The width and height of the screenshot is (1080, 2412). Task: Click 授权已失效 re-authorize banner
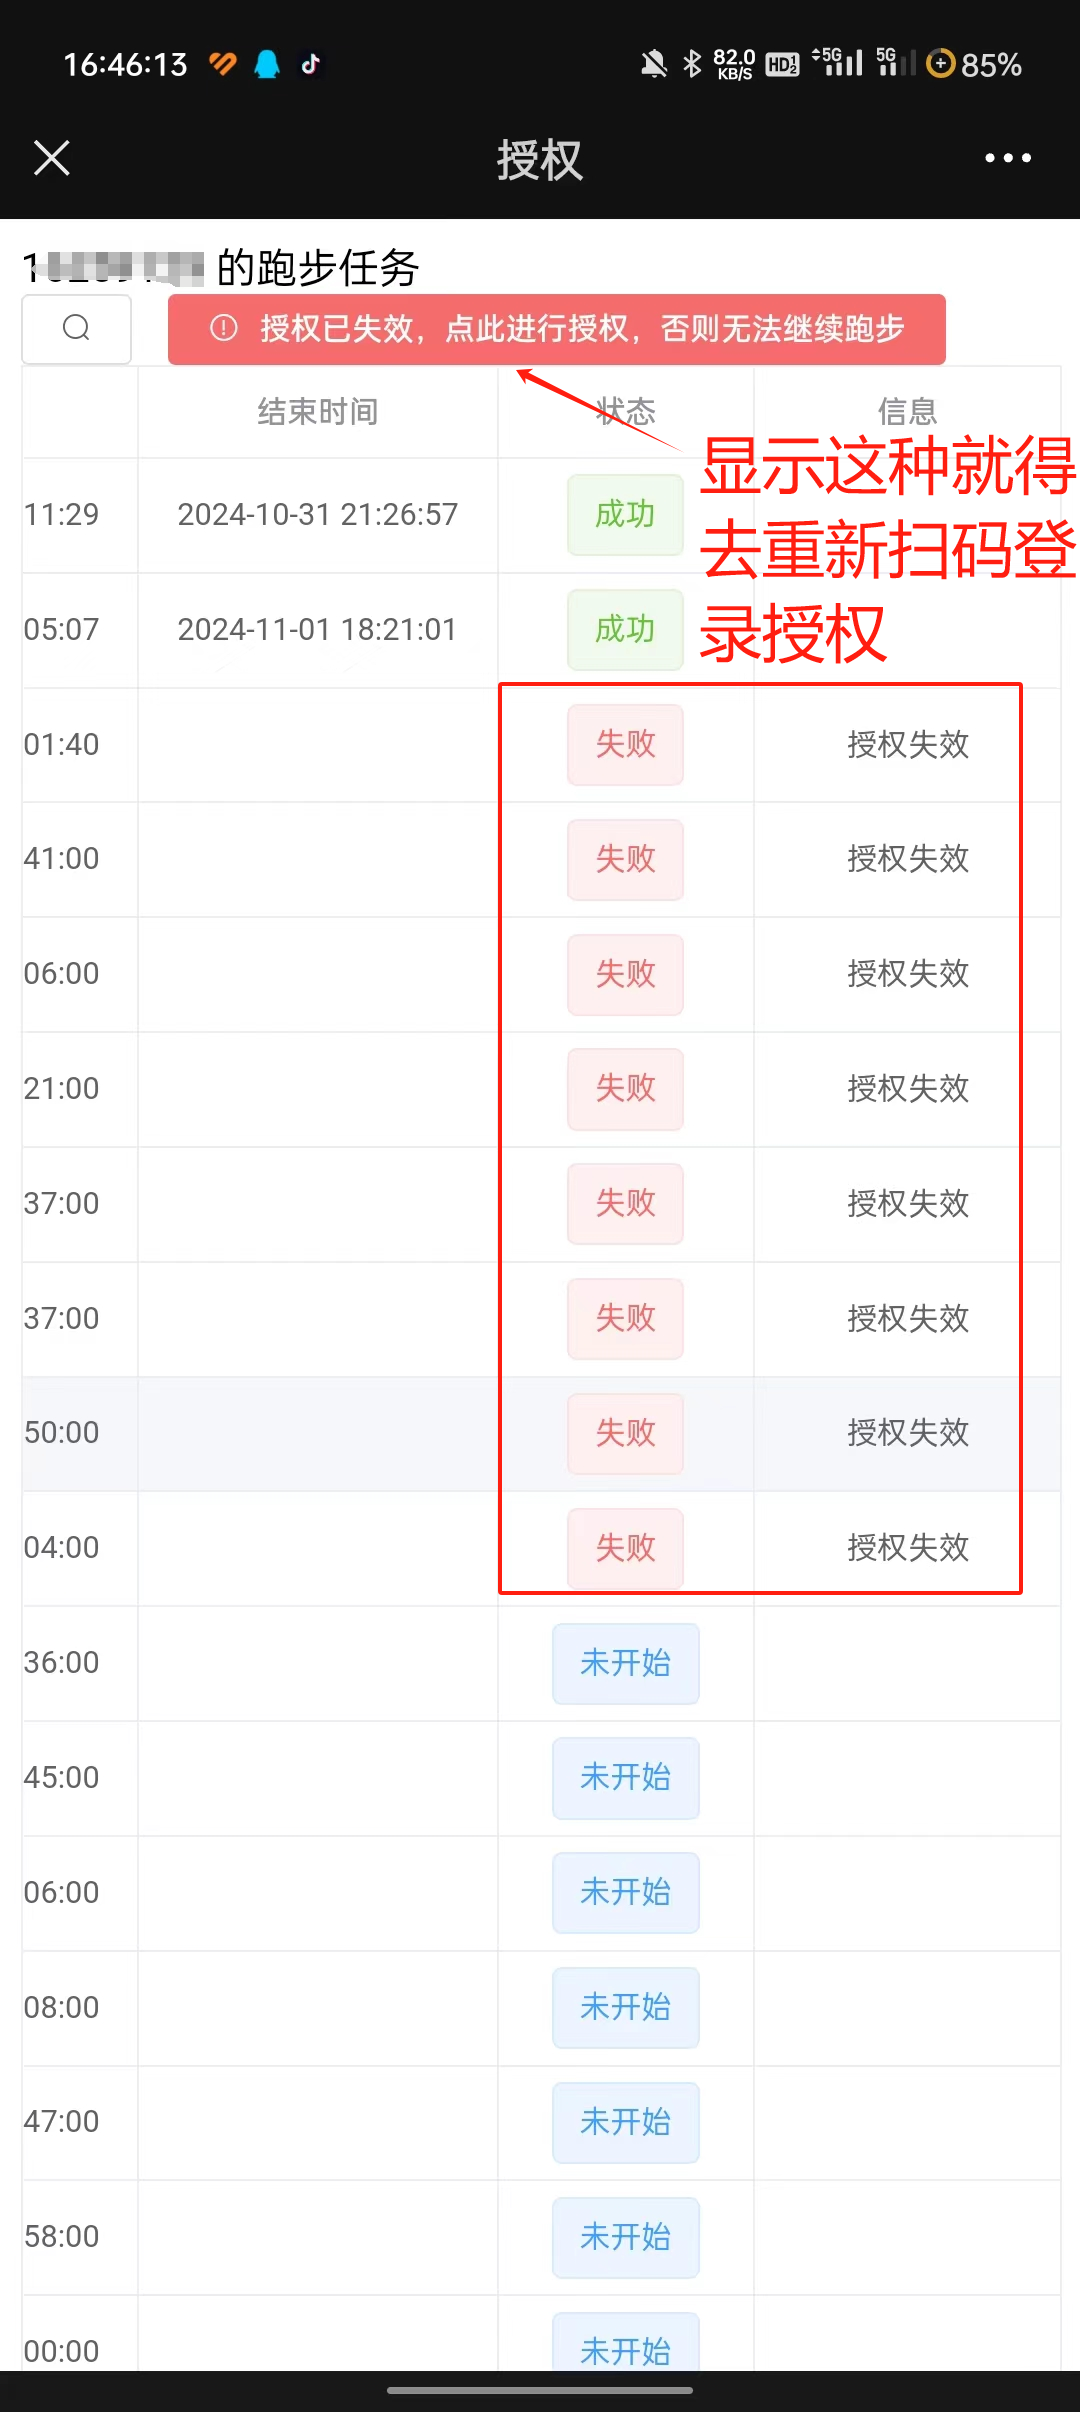[557, 329]
